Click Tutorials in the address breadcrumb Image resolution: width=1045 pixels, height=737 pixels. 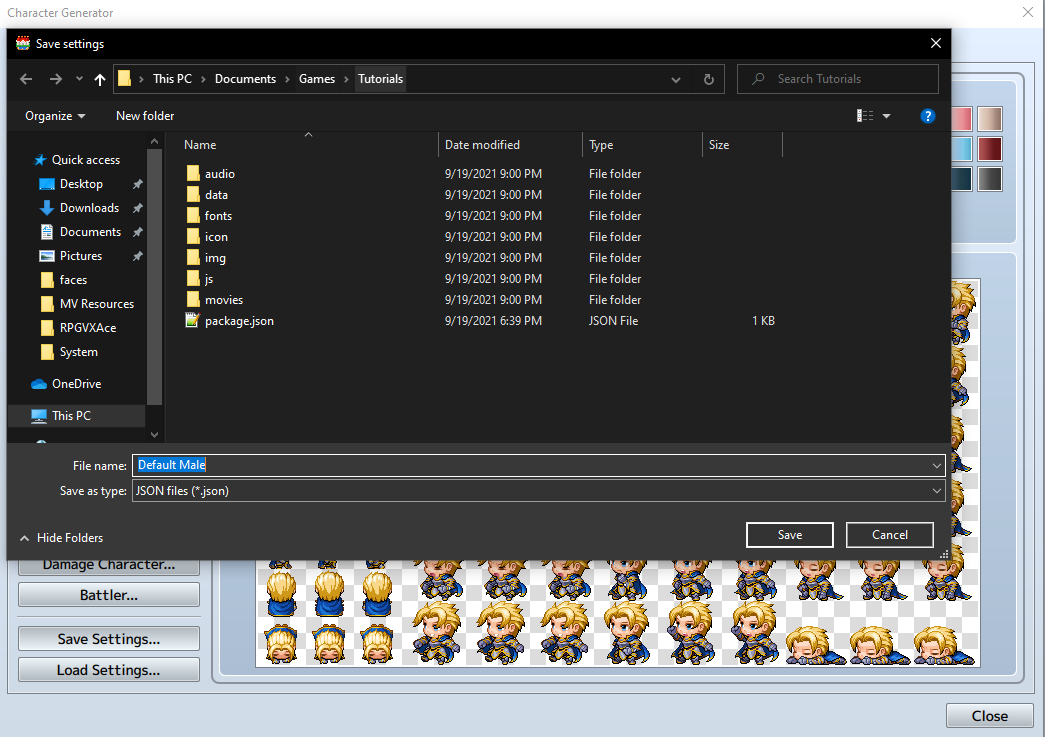click(381, 79)
